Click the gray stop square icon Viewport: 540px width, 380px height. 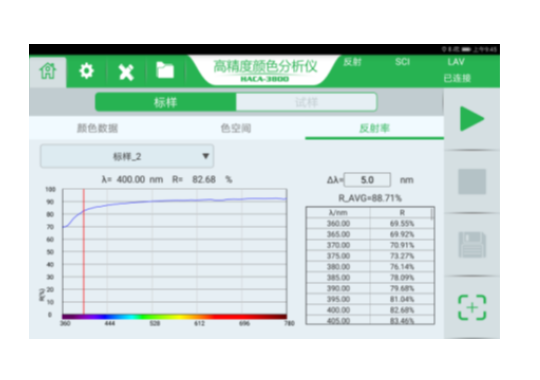click(x=472, y=182)
